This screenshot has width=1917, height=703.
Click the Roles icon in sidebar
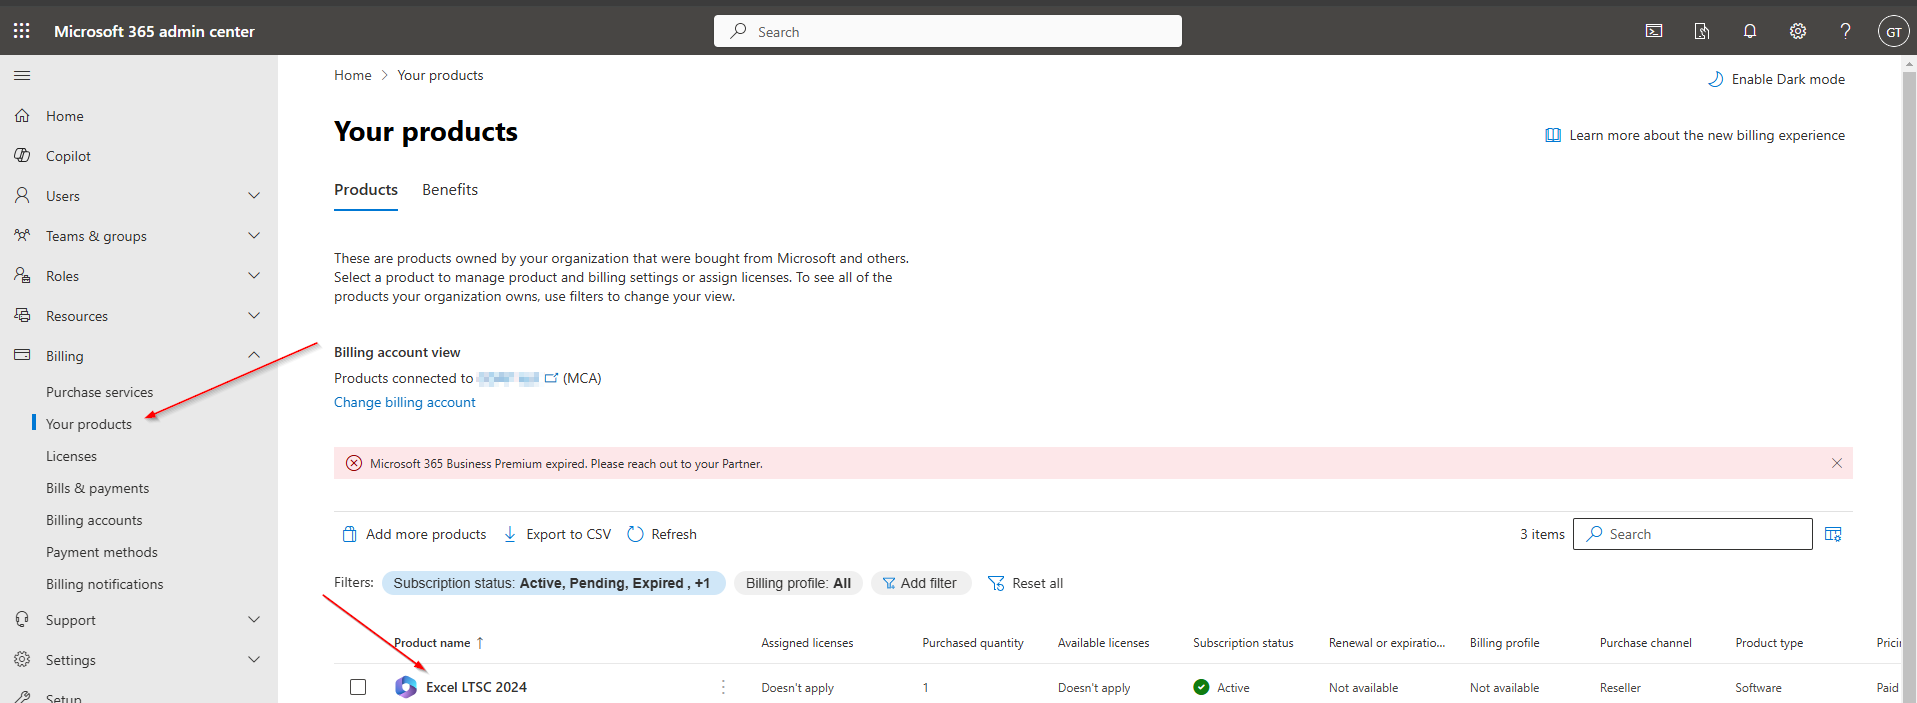[22, 276]
